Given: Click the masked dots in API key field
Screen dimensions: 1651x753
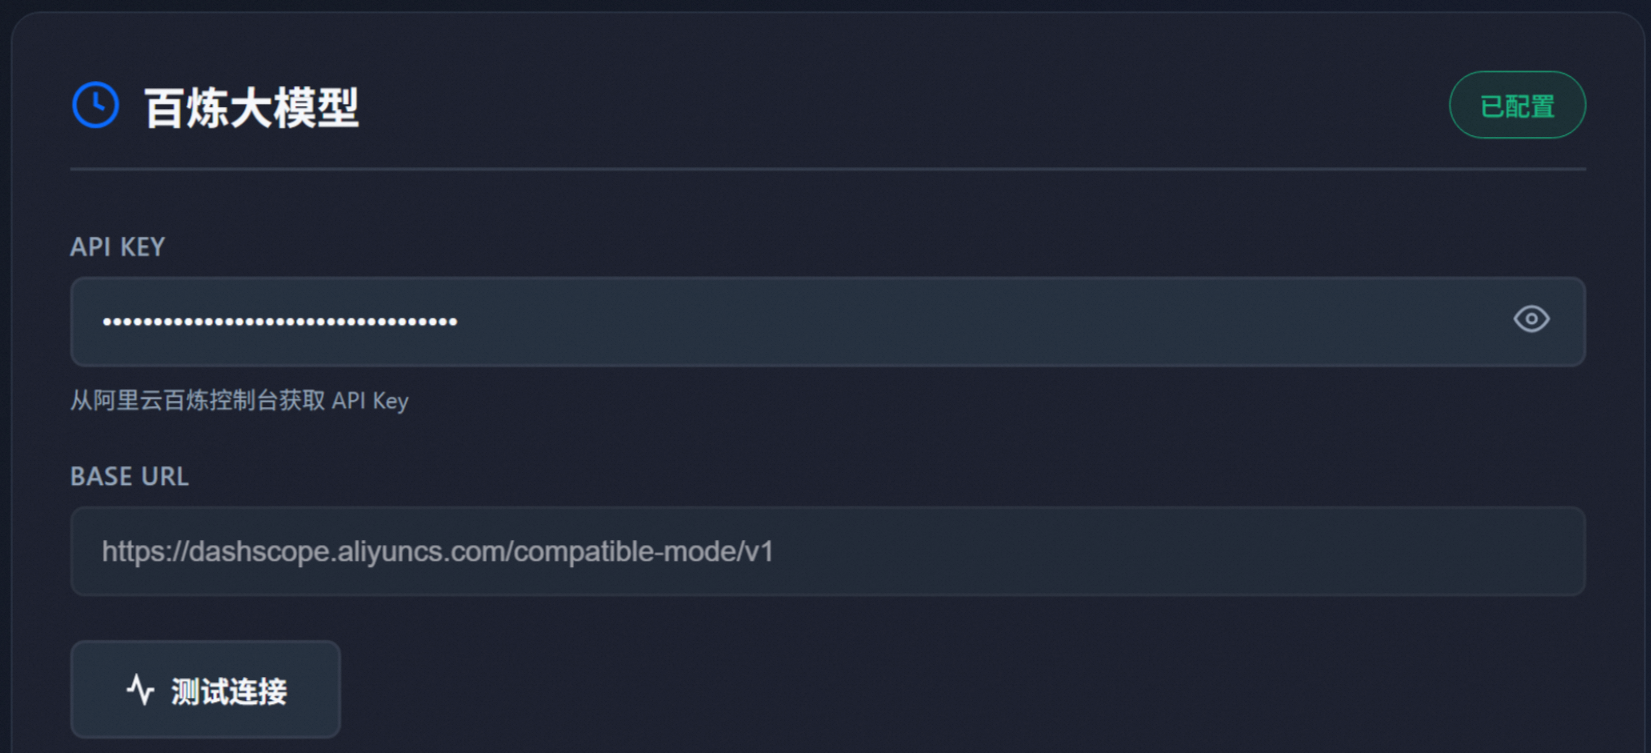Looking at the screenshot, I should [280, 322].
